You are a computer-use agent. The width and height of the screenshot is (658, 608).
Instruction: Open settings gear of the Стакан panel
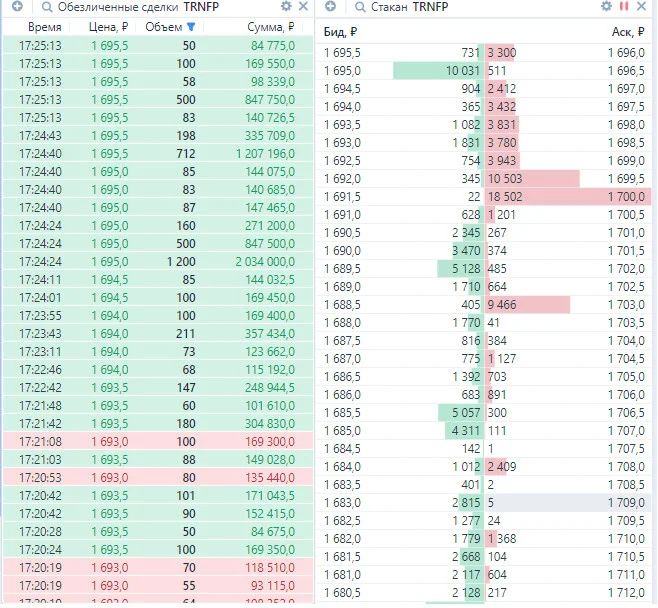[x=606, y=6]
